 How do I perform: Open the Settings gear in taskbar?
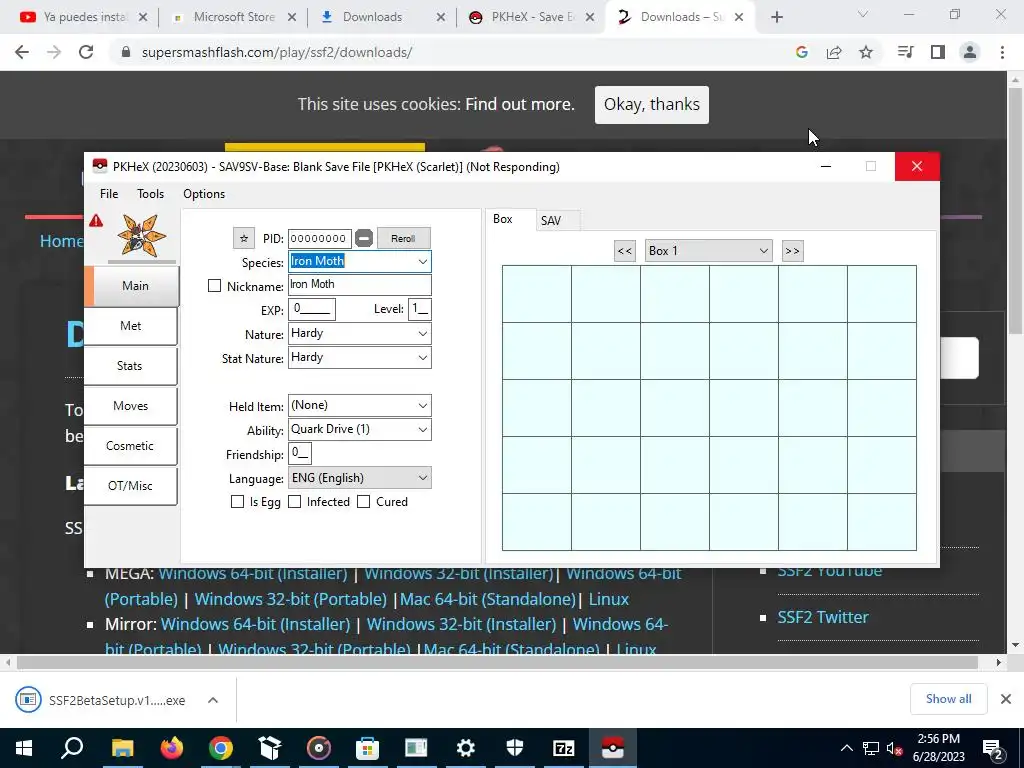pyautogui.click(x=466, y=748)
